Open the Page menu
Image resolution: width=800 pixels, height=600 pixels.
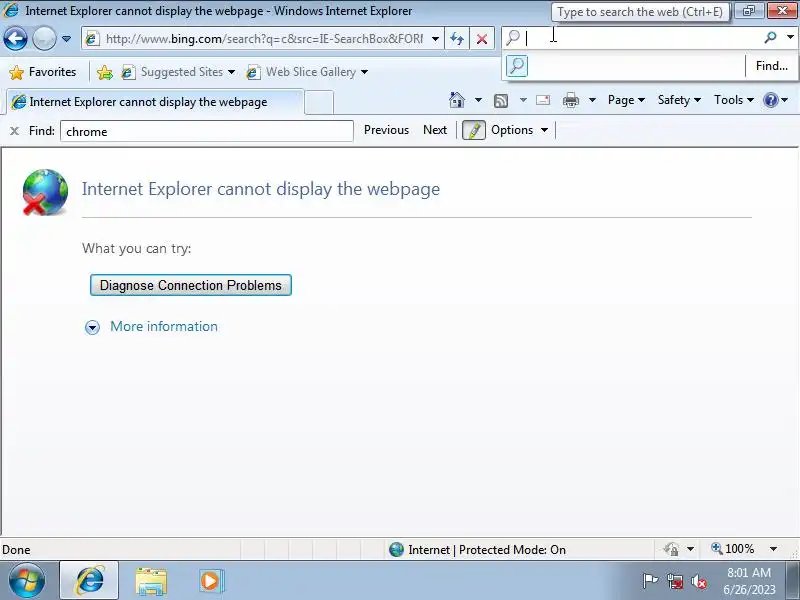click(626, 100)
